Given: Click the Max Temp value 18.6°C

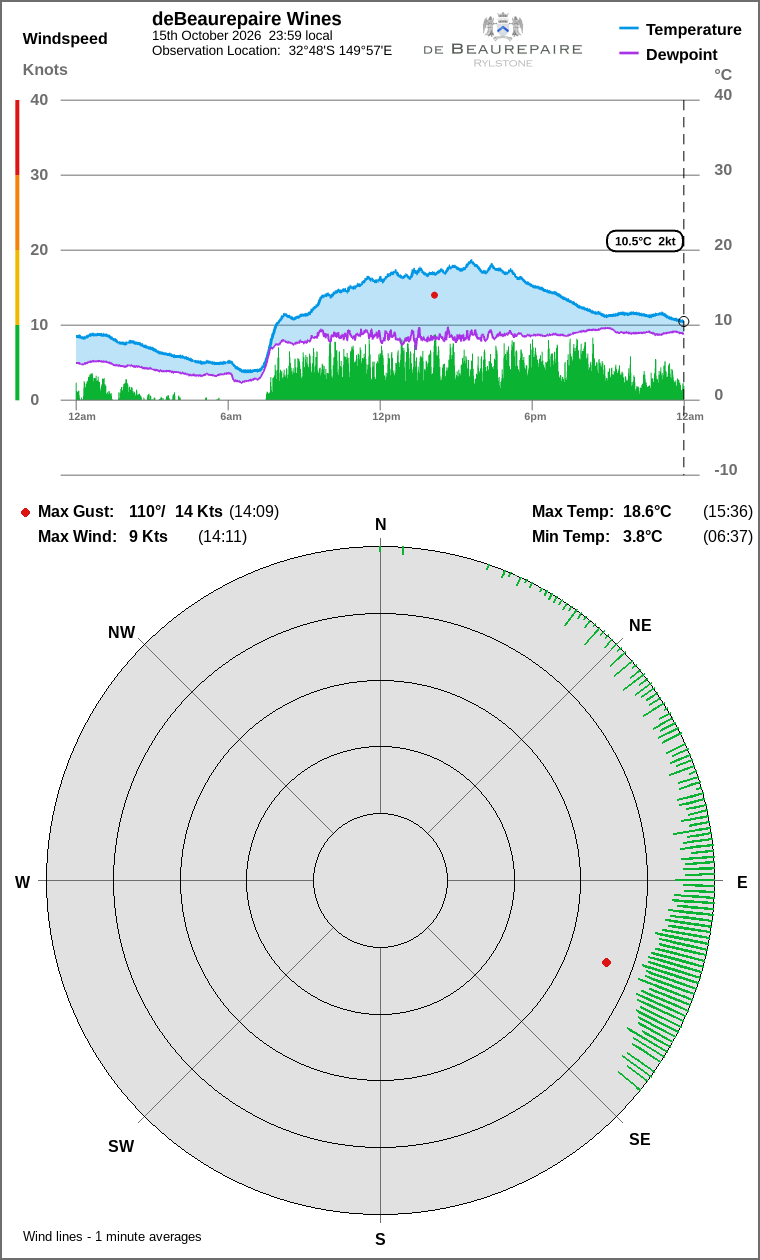Looking at the screenshot, I should (x=647, y=512).
